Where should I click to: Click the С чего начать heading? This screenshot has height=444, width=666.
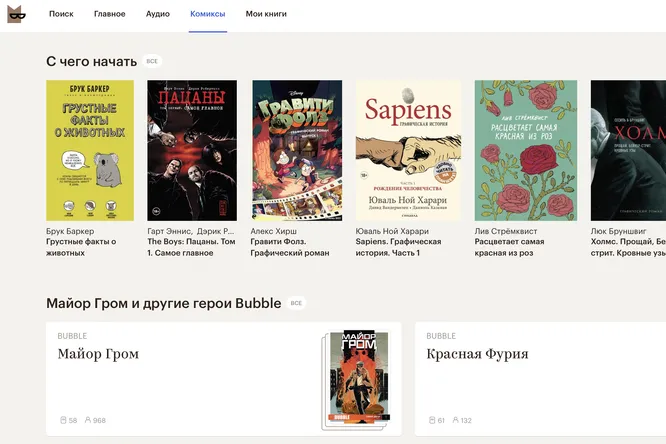coord(91,61)
